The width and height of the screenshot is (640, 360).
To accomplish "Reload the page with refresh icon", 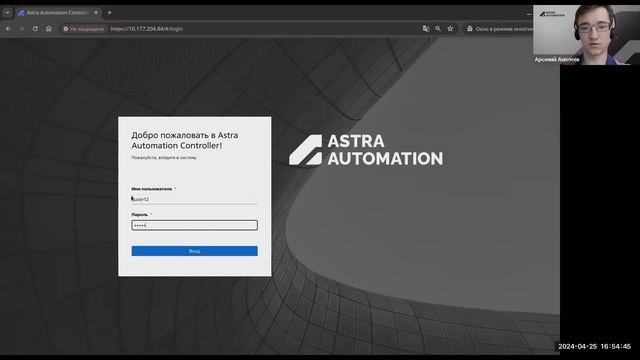I will [36, 29].
